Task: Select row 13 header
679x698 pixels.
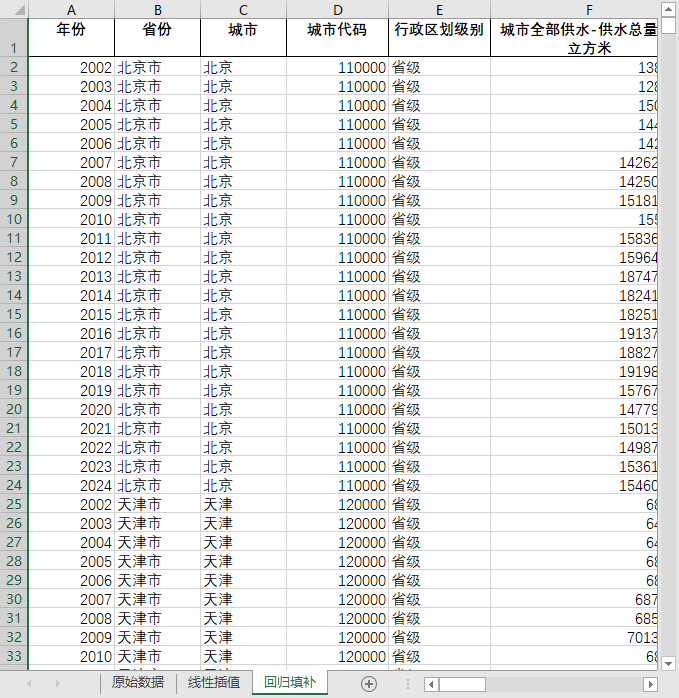Action: pos(14,276)
